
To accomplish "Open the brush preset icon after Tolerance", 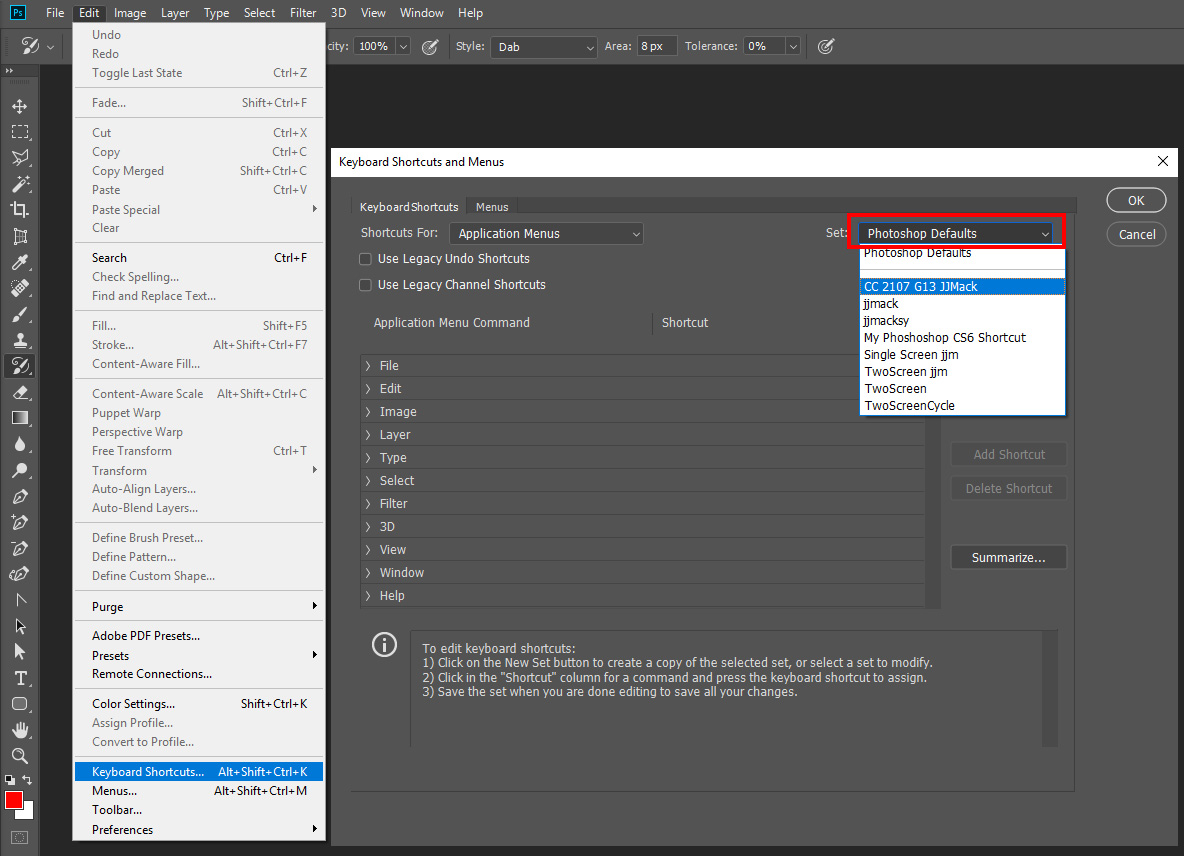I will point(826,46).
